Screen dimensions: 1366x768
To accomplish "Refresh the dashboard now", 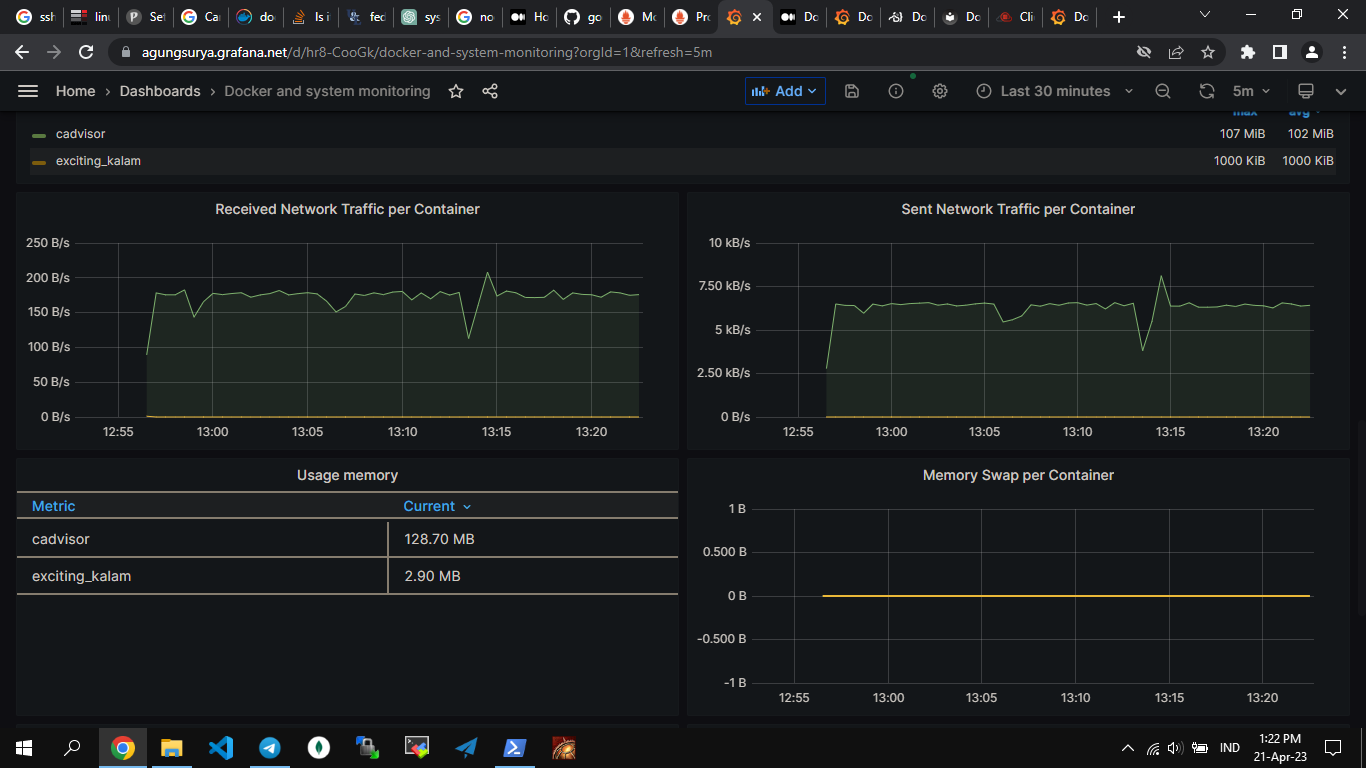I will (1207, 91).
